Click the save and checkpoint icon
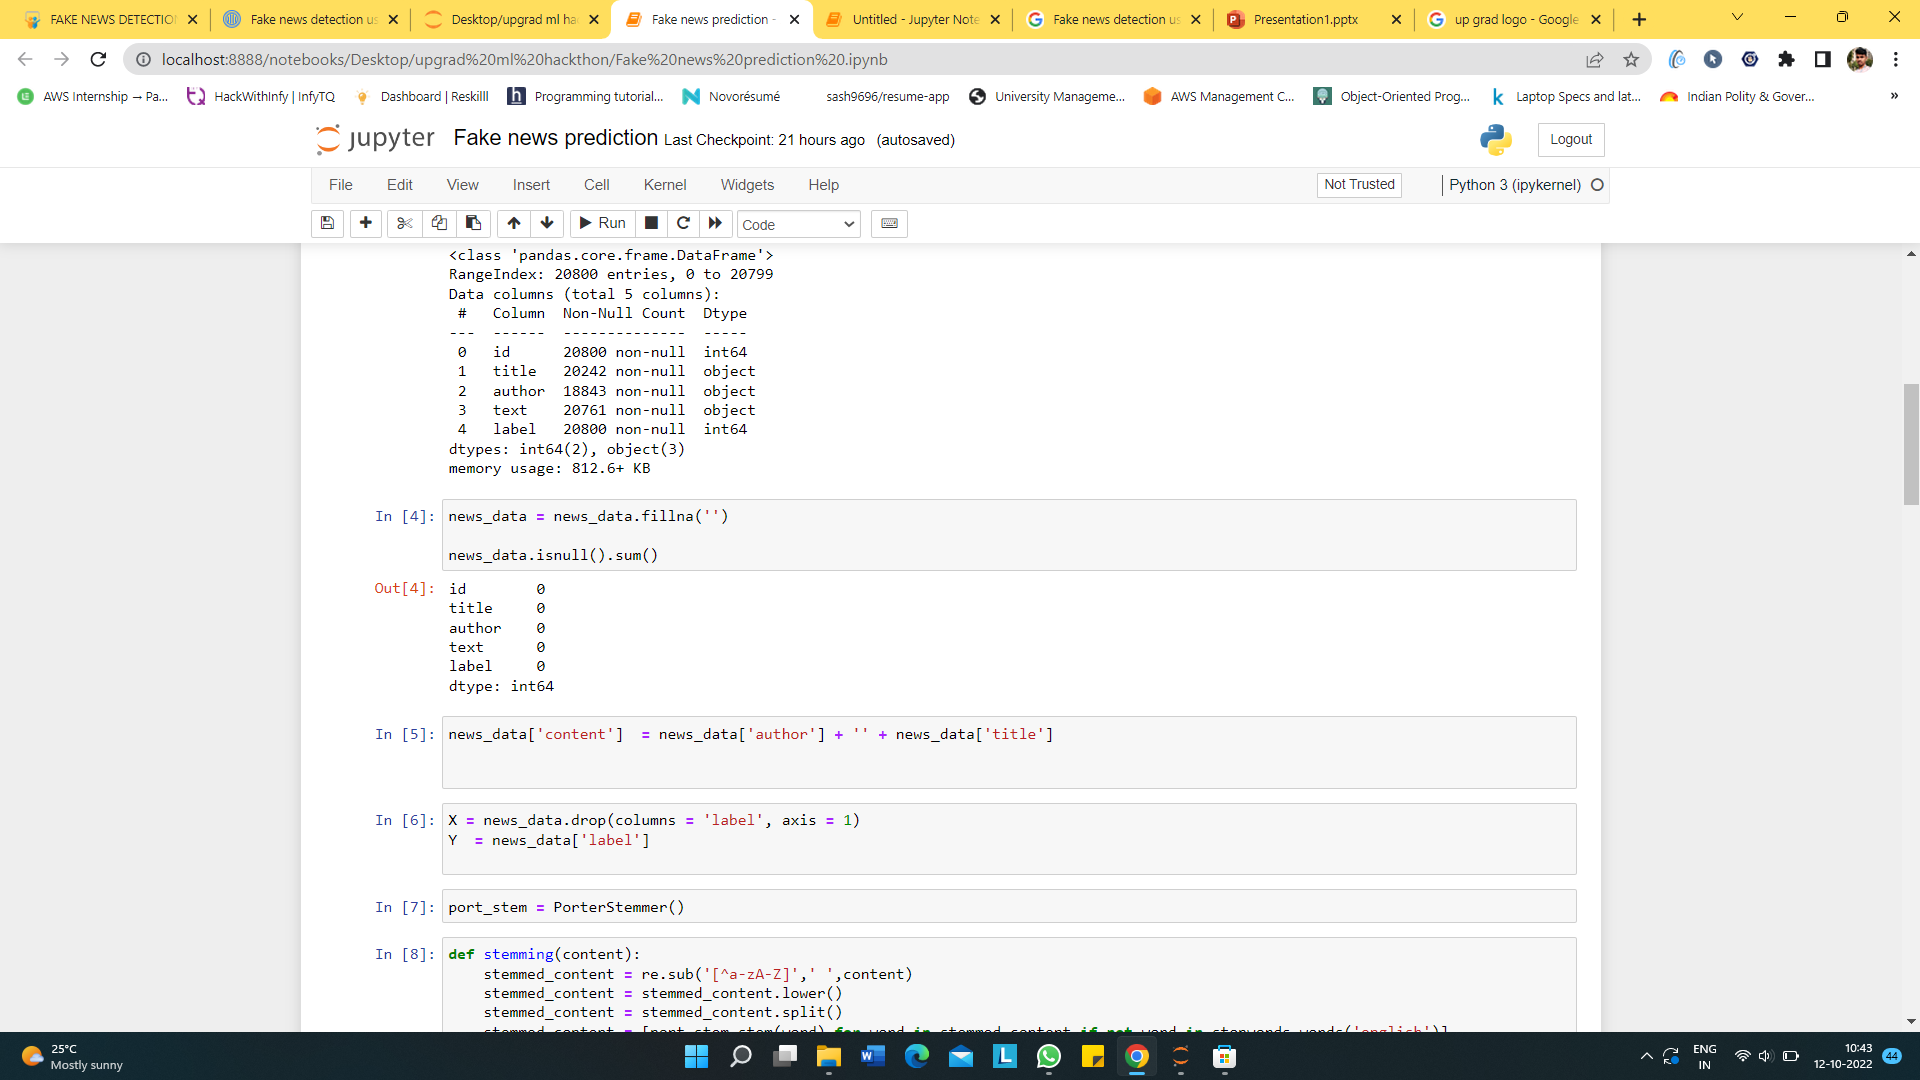Viewport: 1920px width, 1080px height. (x=327, y=223)
